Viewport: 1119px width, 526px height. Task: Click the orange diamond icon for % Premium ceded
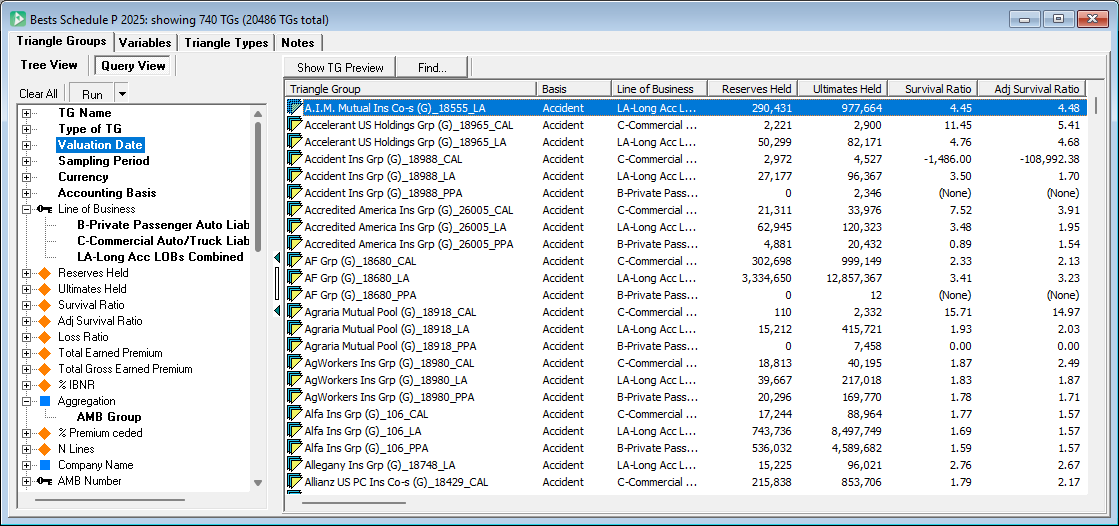point(45,433)
